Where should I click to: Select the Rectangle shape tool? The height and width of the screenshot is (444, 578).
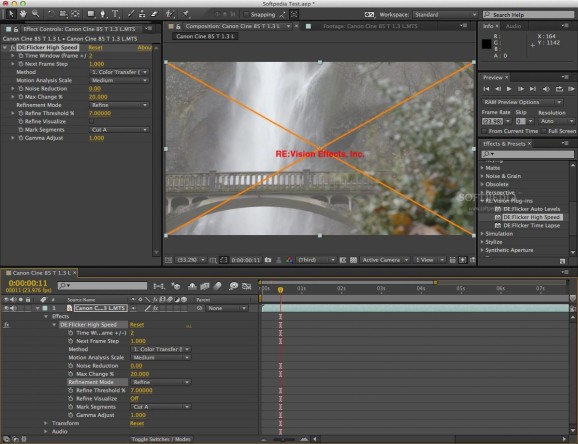pyautogui.click(x=91, y=14)
